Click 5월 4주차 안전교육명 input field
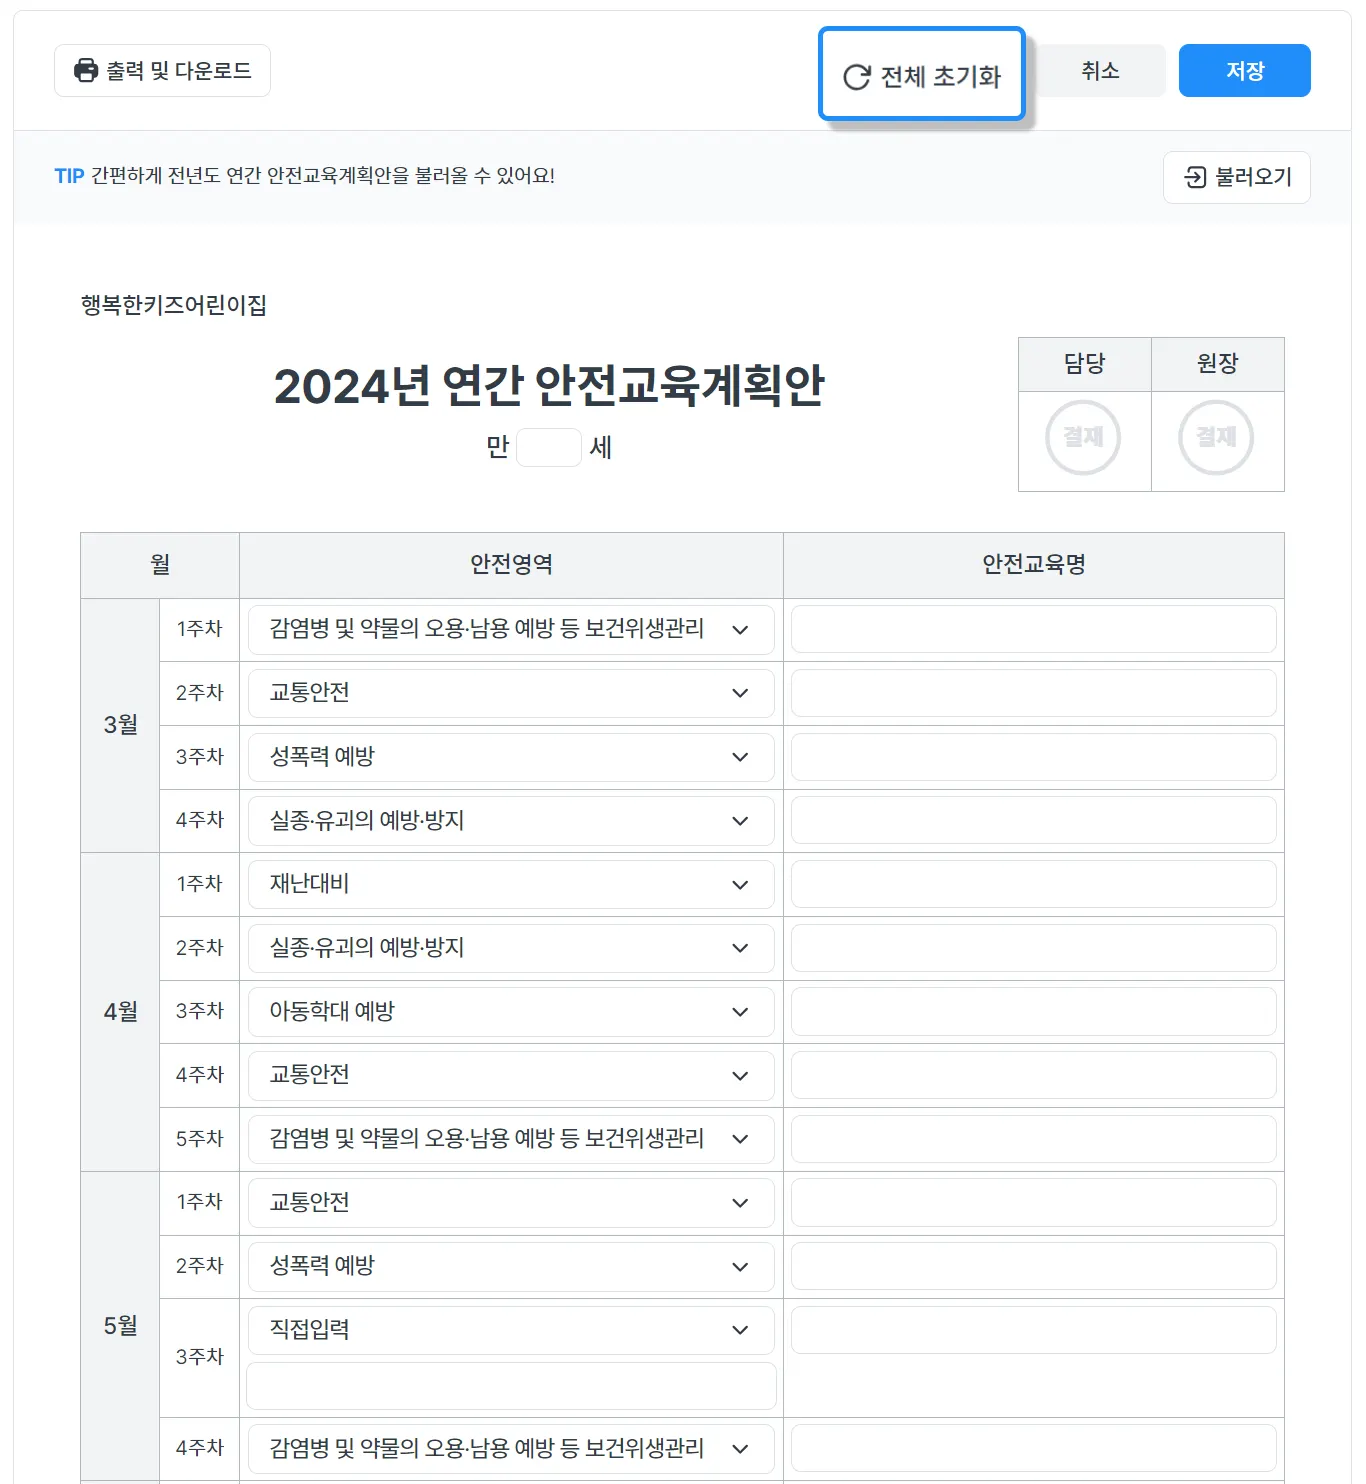Screen dimensions: 1366x1484 pyautogui.click(x=1034, y=1449)
